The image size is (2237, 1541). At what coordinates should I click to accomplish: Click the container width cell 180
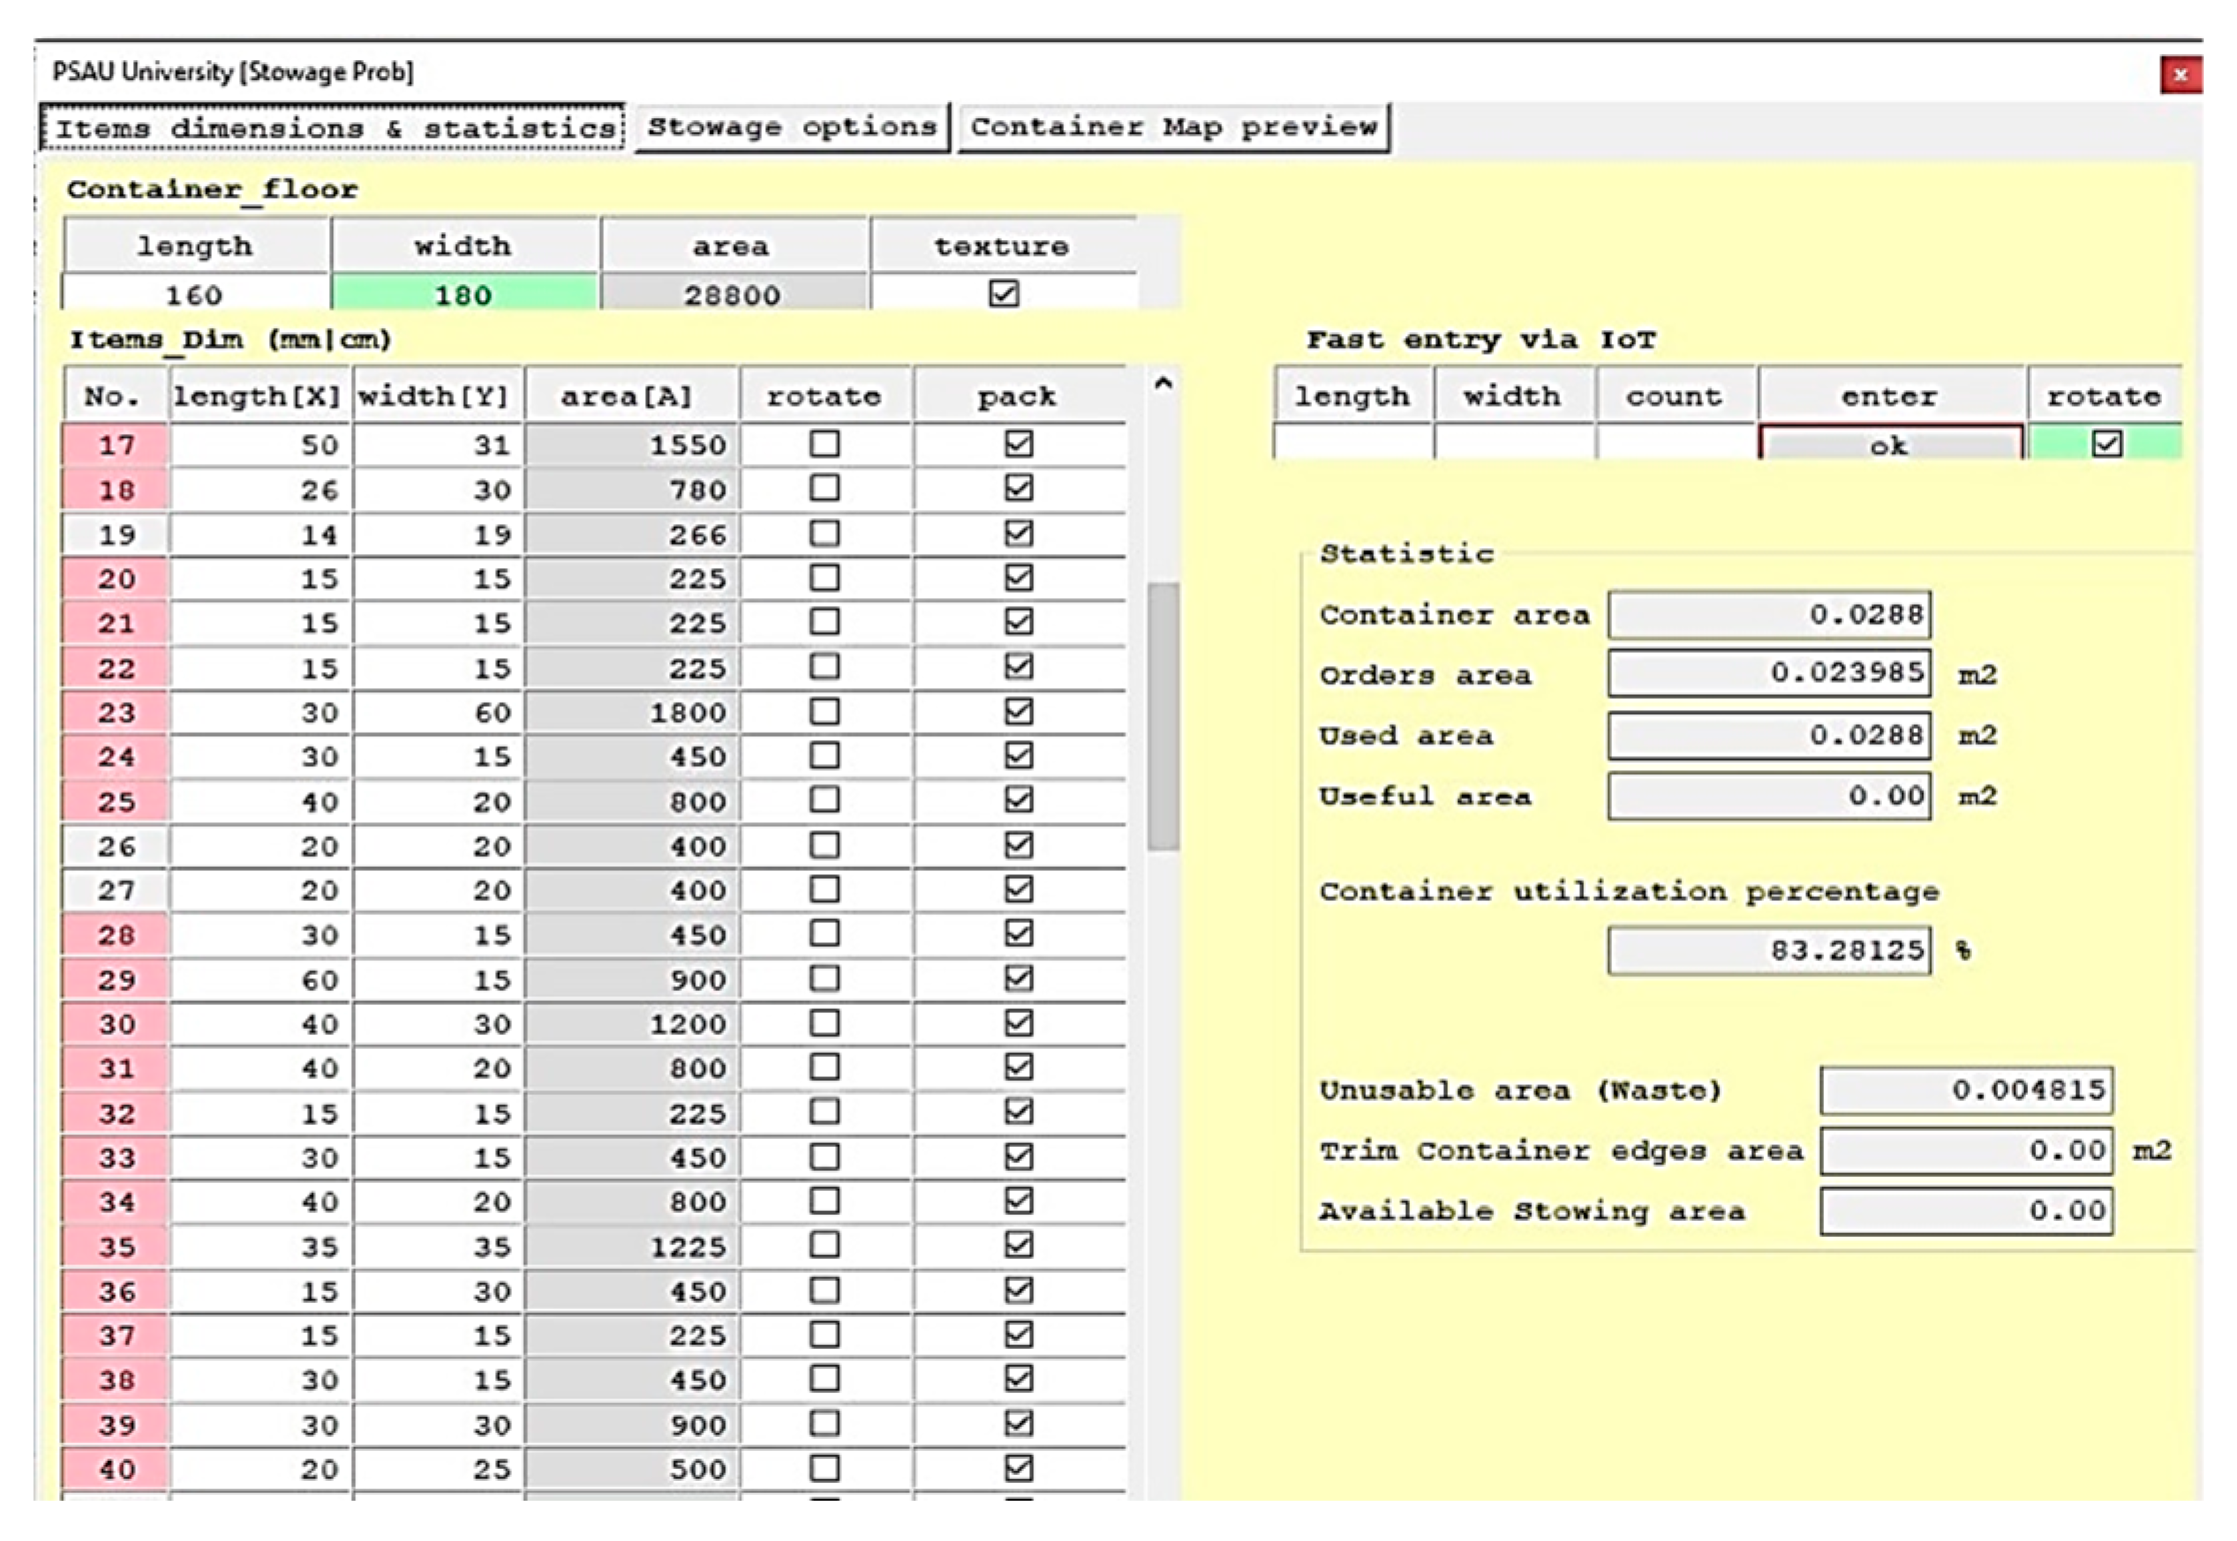(464, 294)
